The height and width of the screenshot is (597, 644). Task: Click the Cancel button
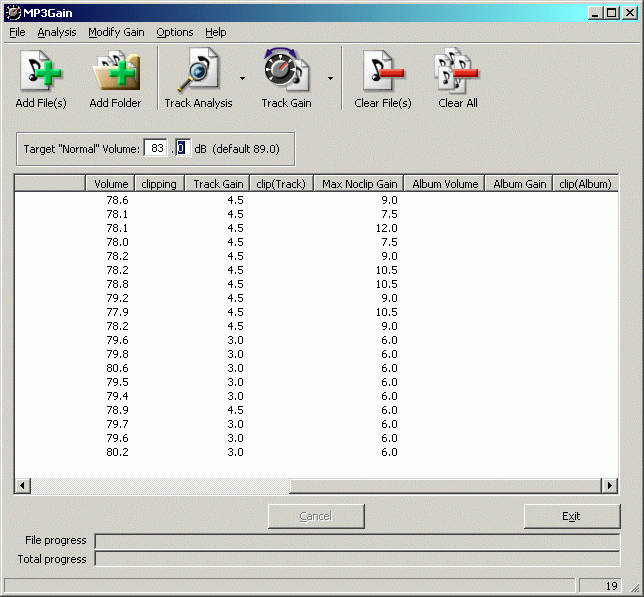[x=316, y=516]
